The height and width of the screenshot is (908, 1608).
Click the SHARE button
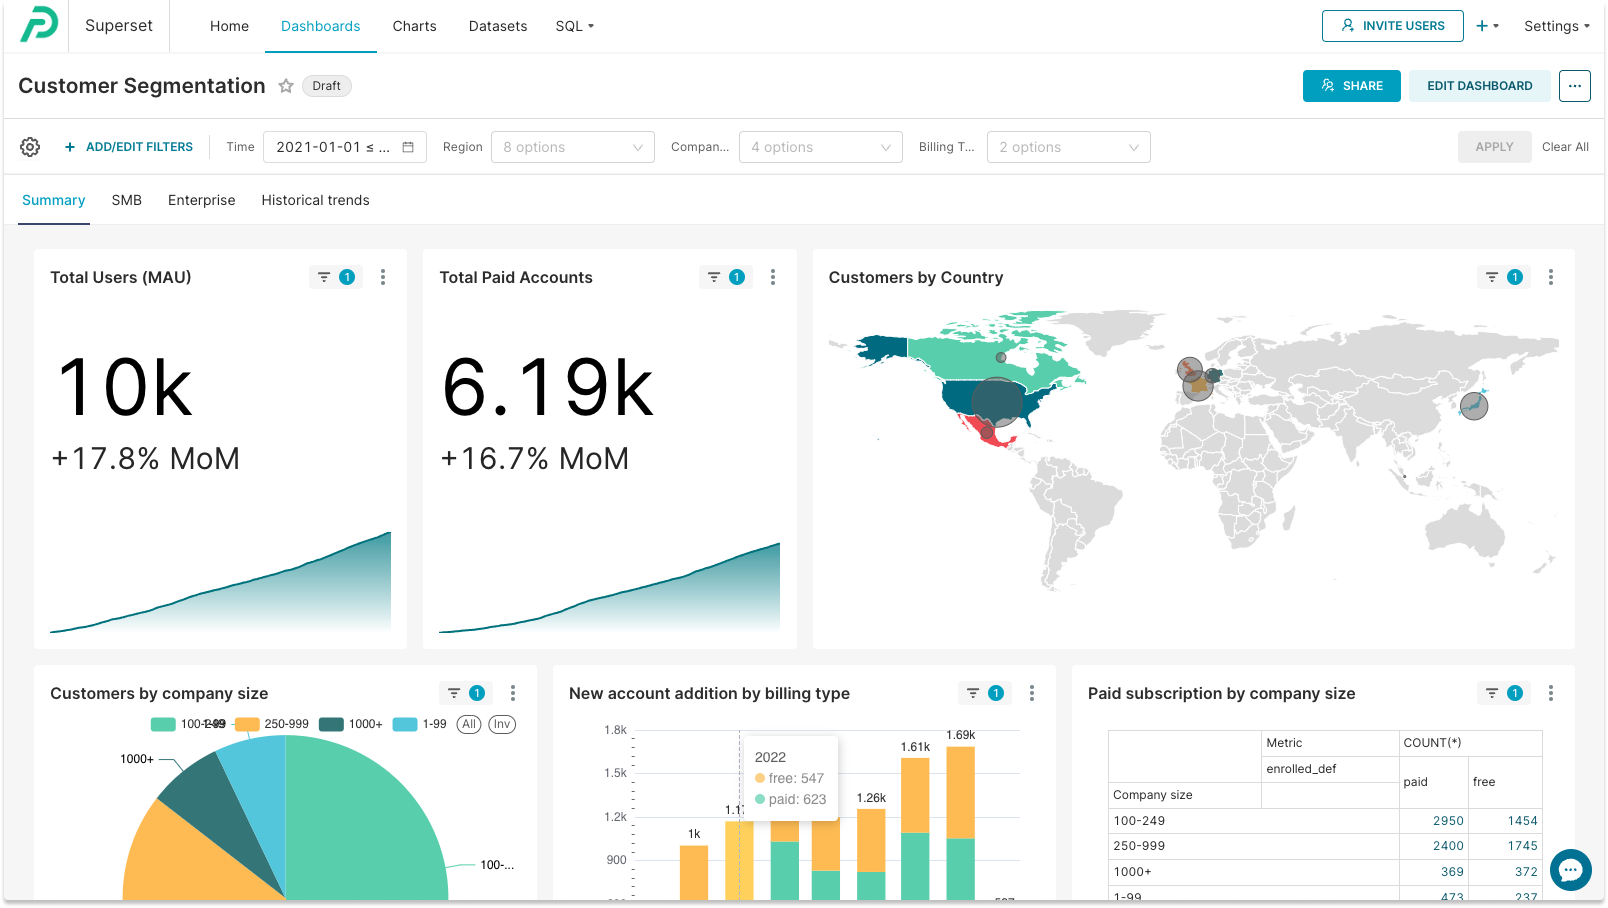[1351, 86]
